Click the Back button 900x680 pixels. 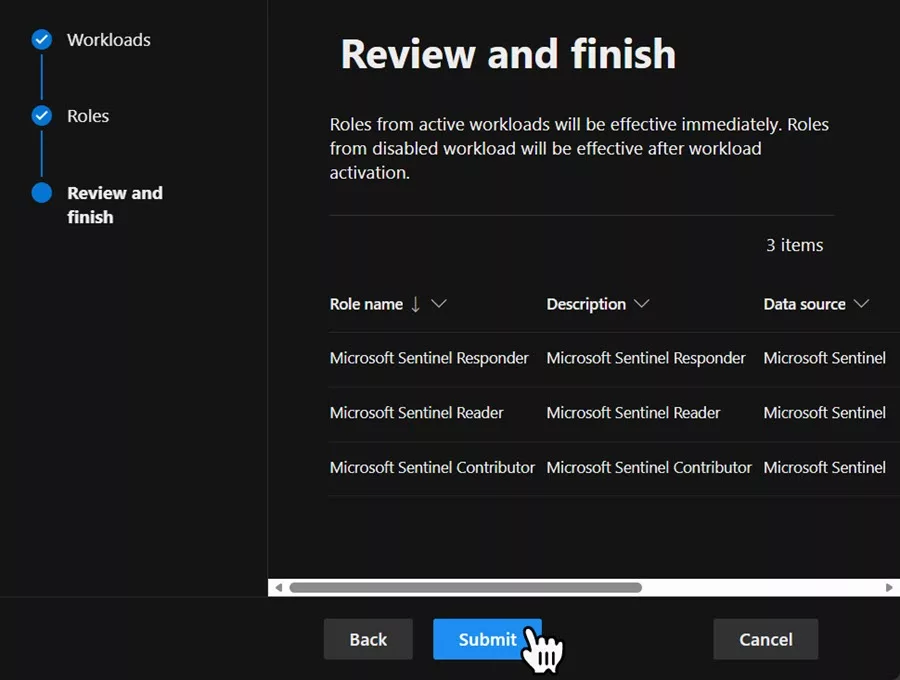point(368,639)
